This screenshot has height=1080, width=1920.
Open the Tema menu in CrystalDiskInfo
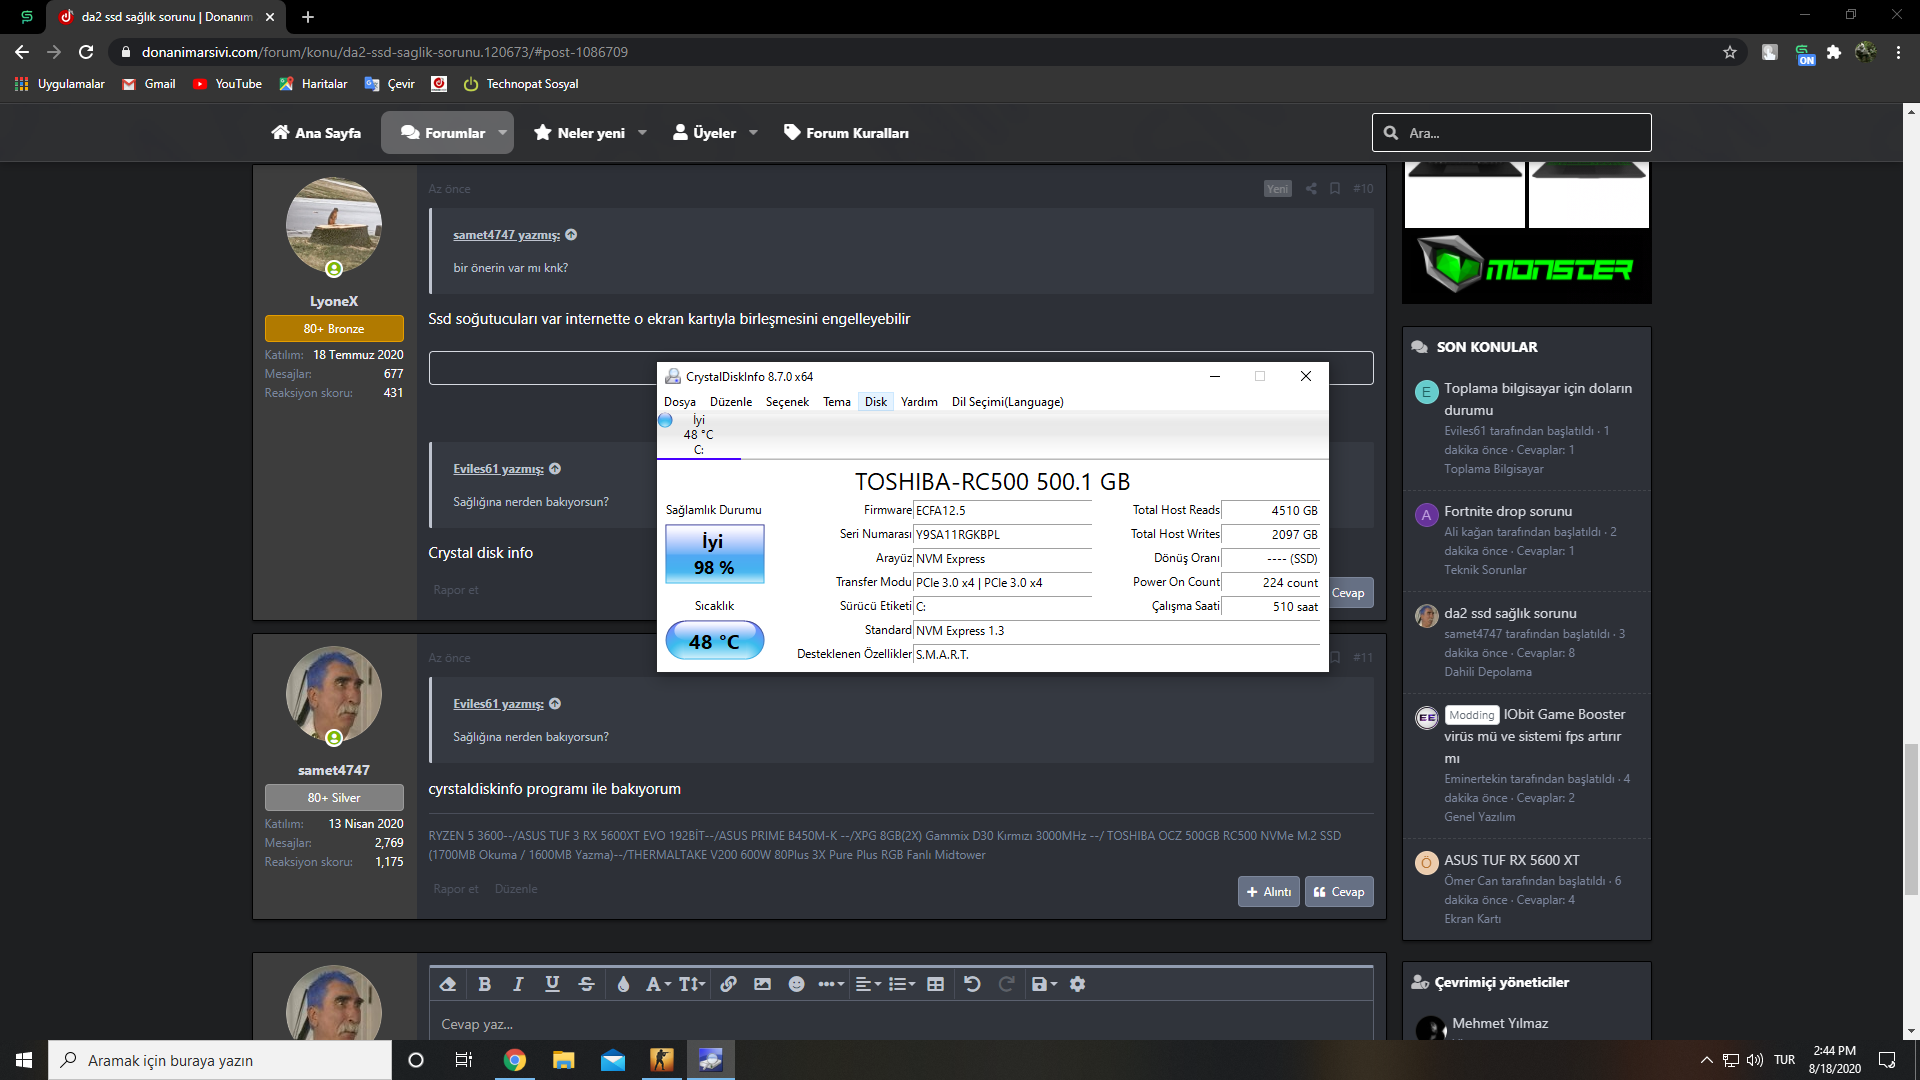(836, 402)
